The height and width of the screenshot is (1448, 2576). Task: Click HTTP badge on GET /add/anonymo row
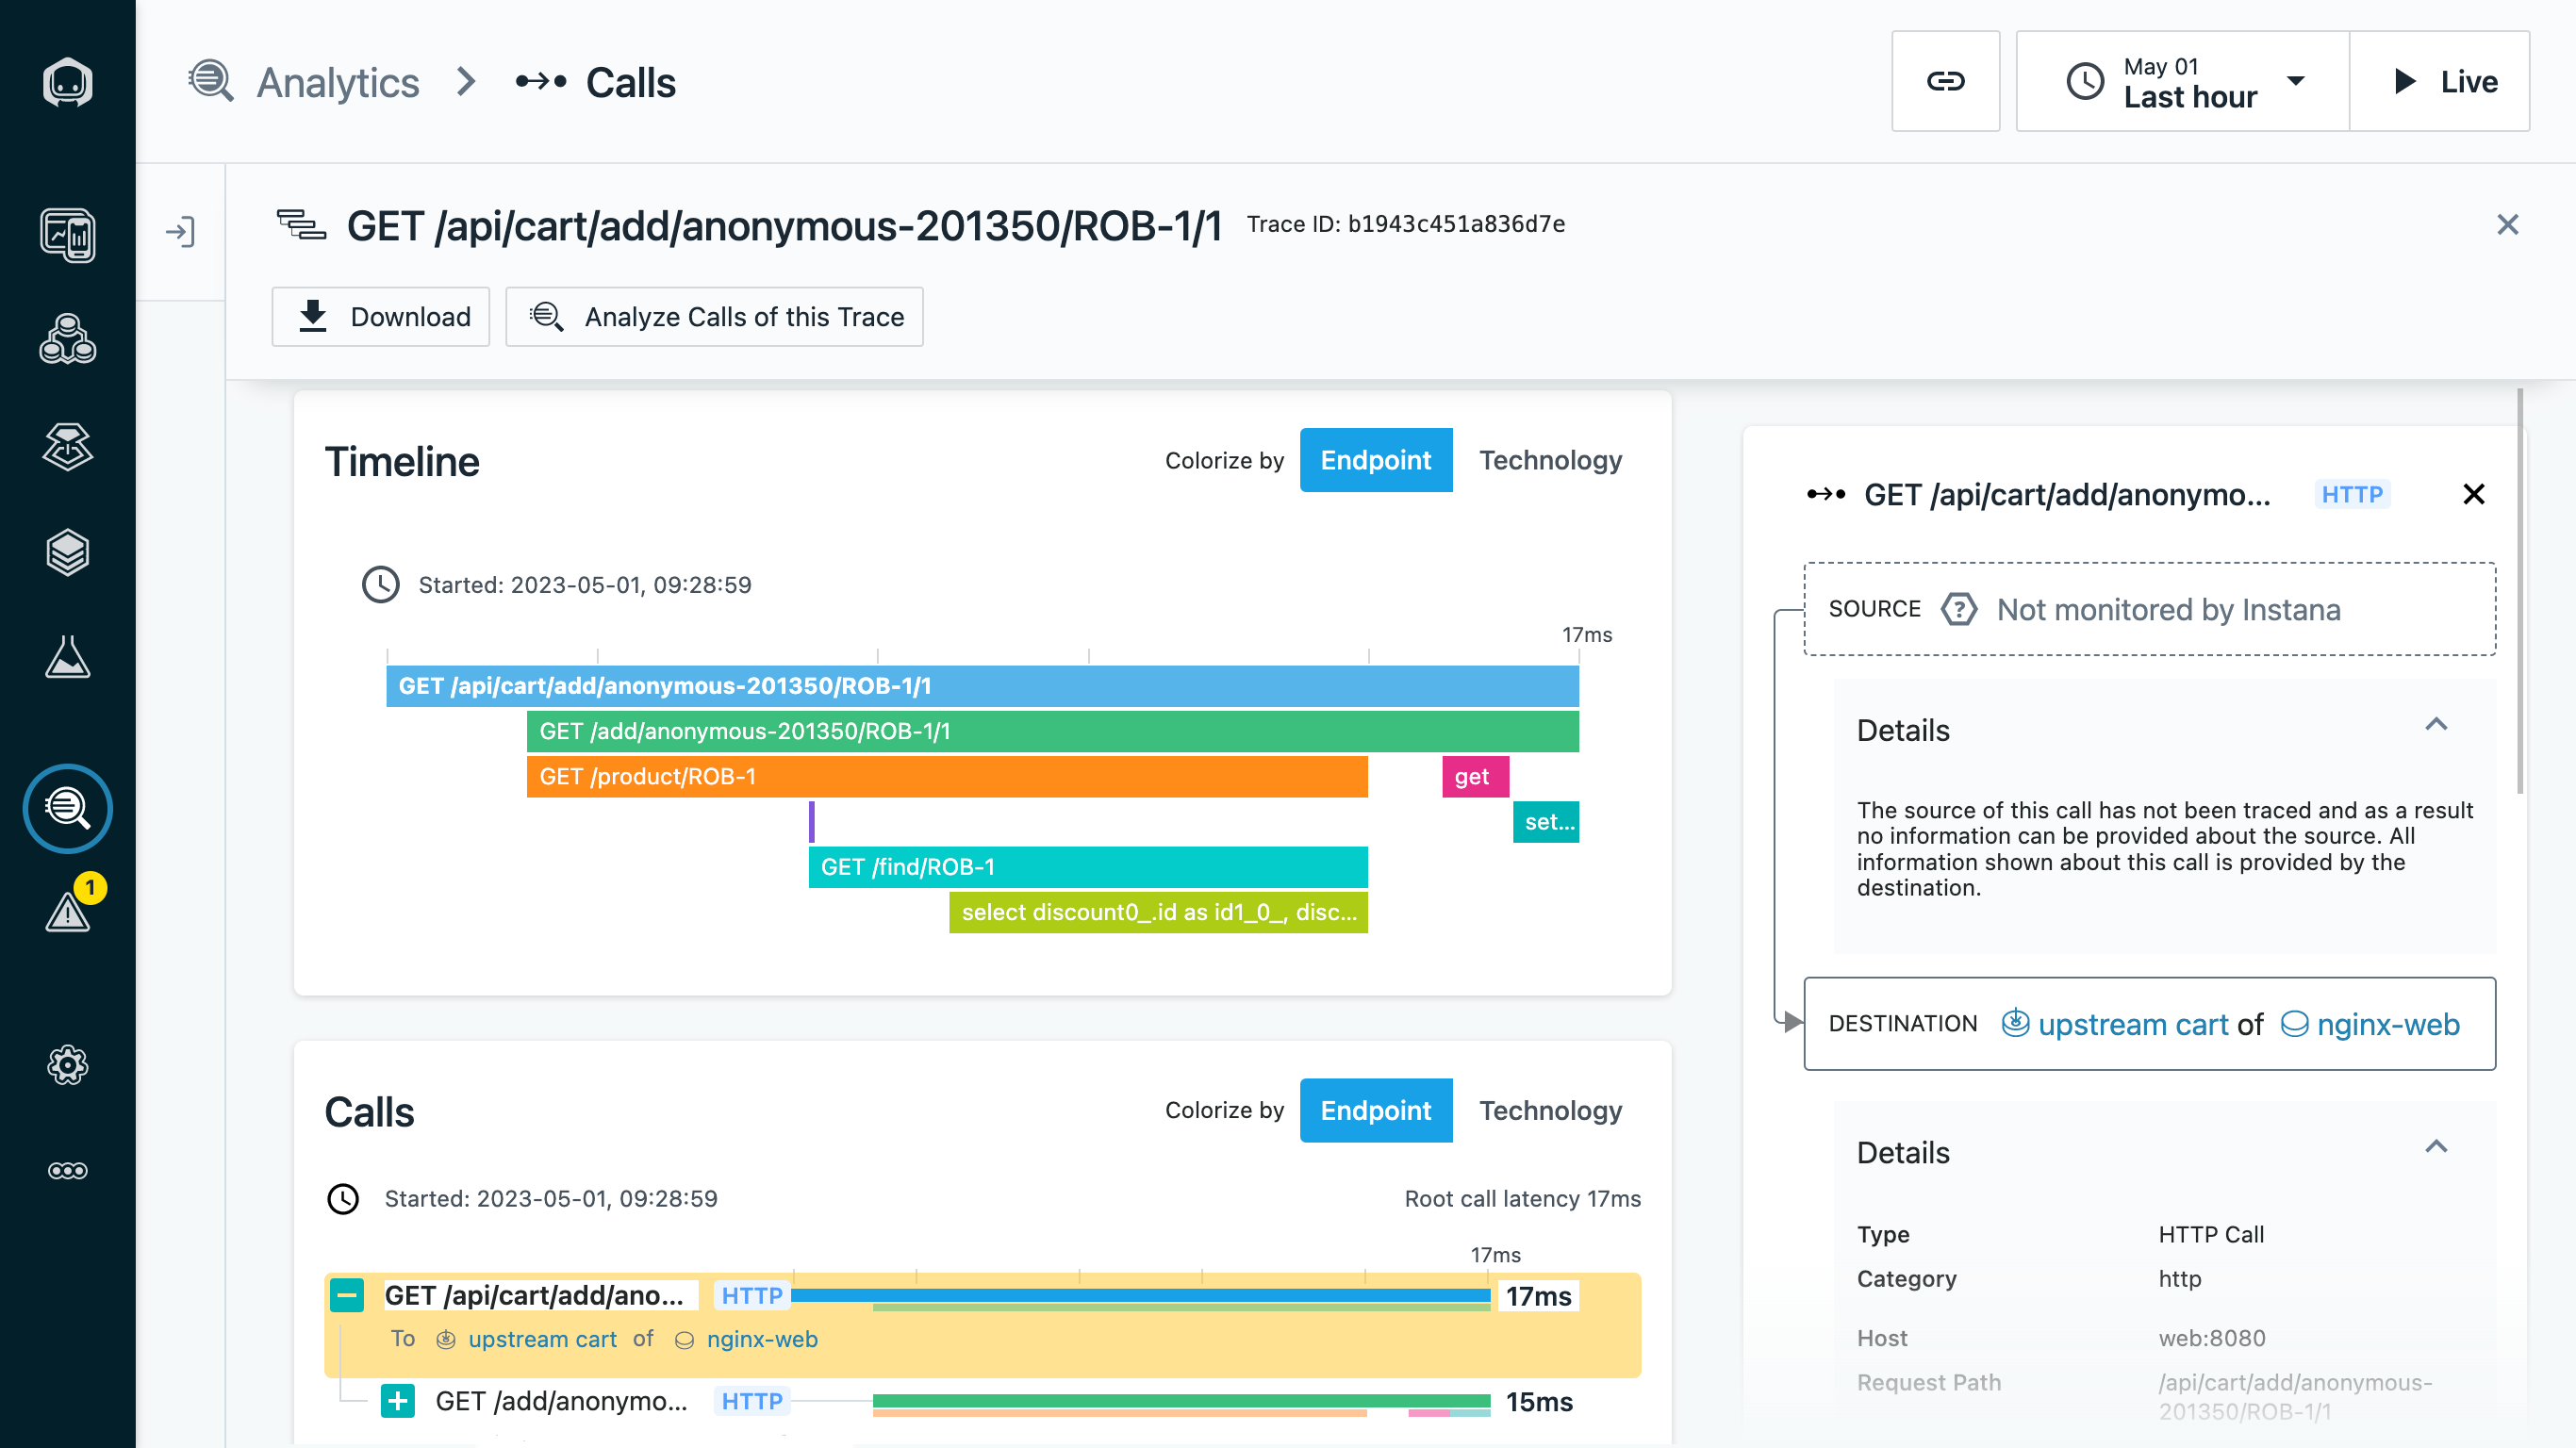point(752,1401)
